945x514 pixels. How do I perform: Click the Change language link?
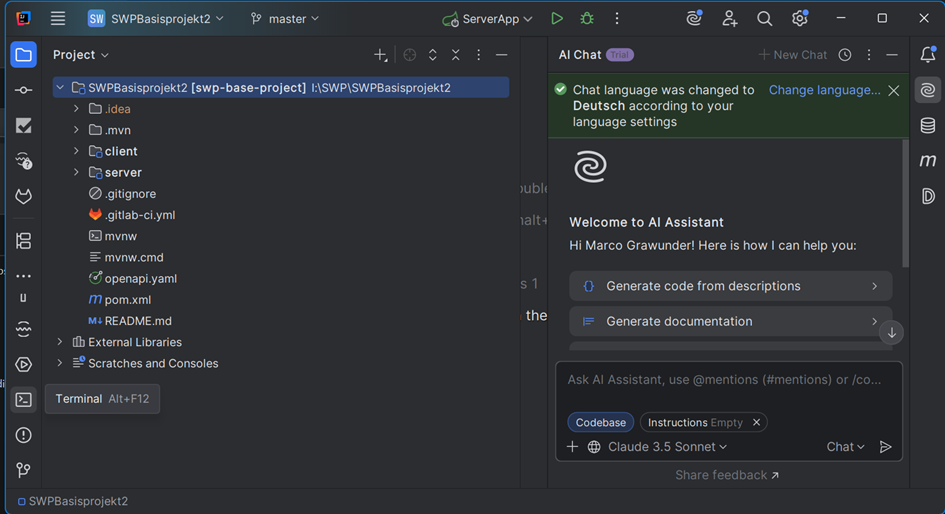(x=824, y=90)
